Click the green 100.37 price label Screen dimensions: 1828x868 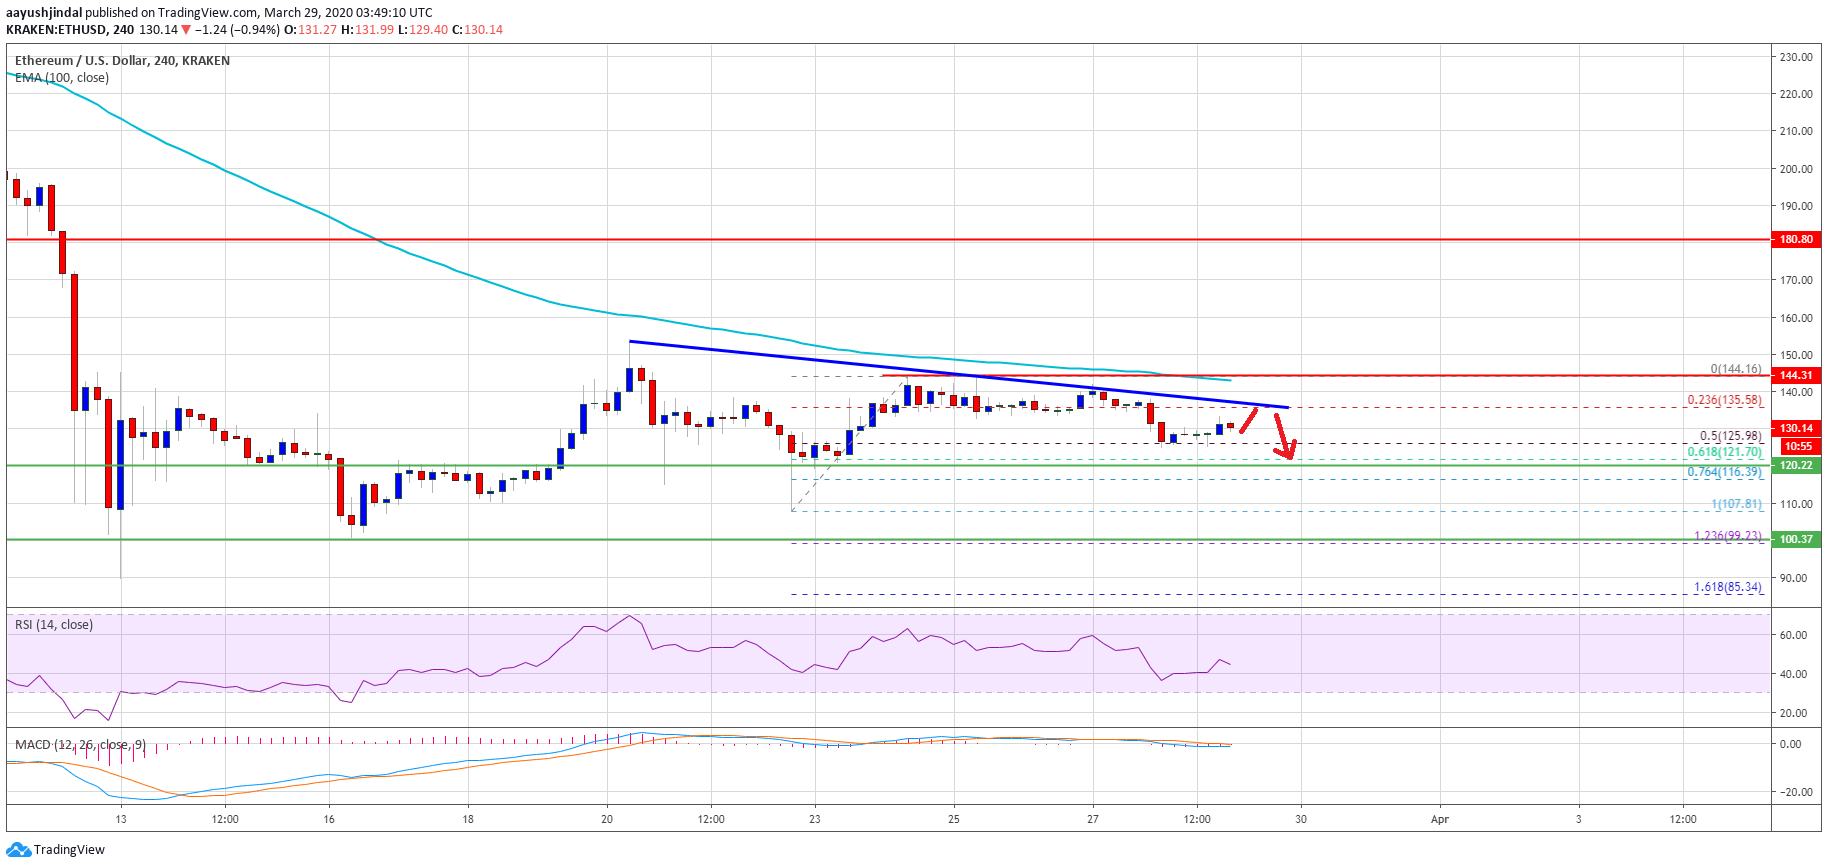[1796, 539]
